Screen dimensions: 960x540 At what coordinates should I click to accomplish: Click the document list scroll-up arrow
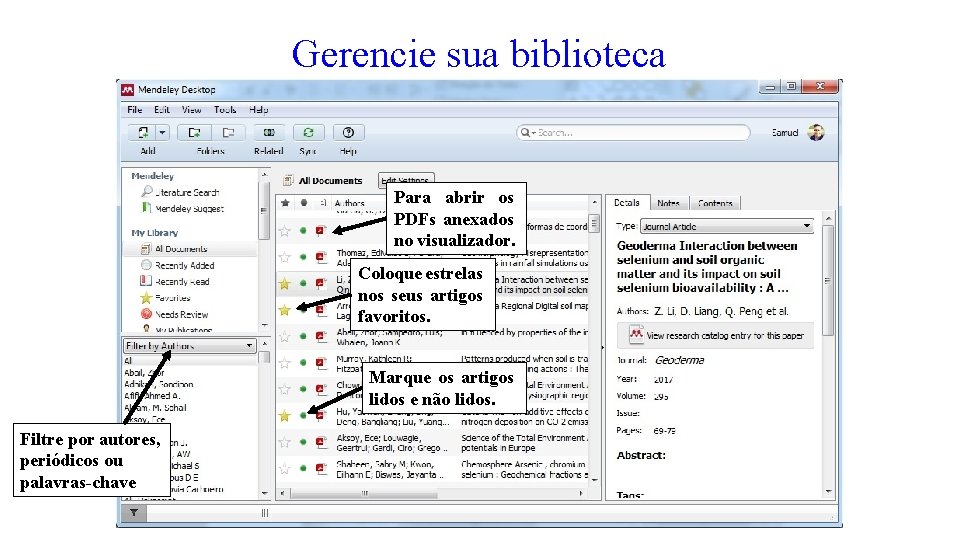pyautogui.click(x=594, y=202)
